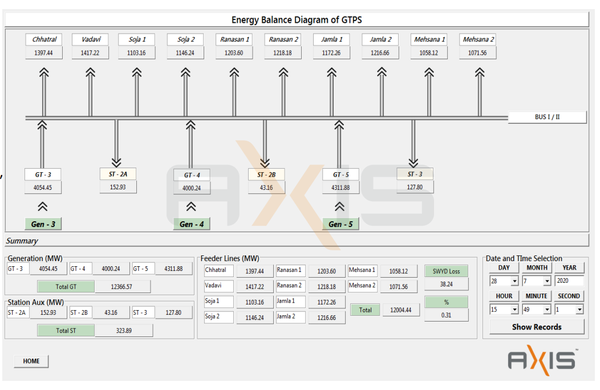
Task: Click the up arrow above Gen - 3
Action: pyautogui.click(x=43, y=207)
